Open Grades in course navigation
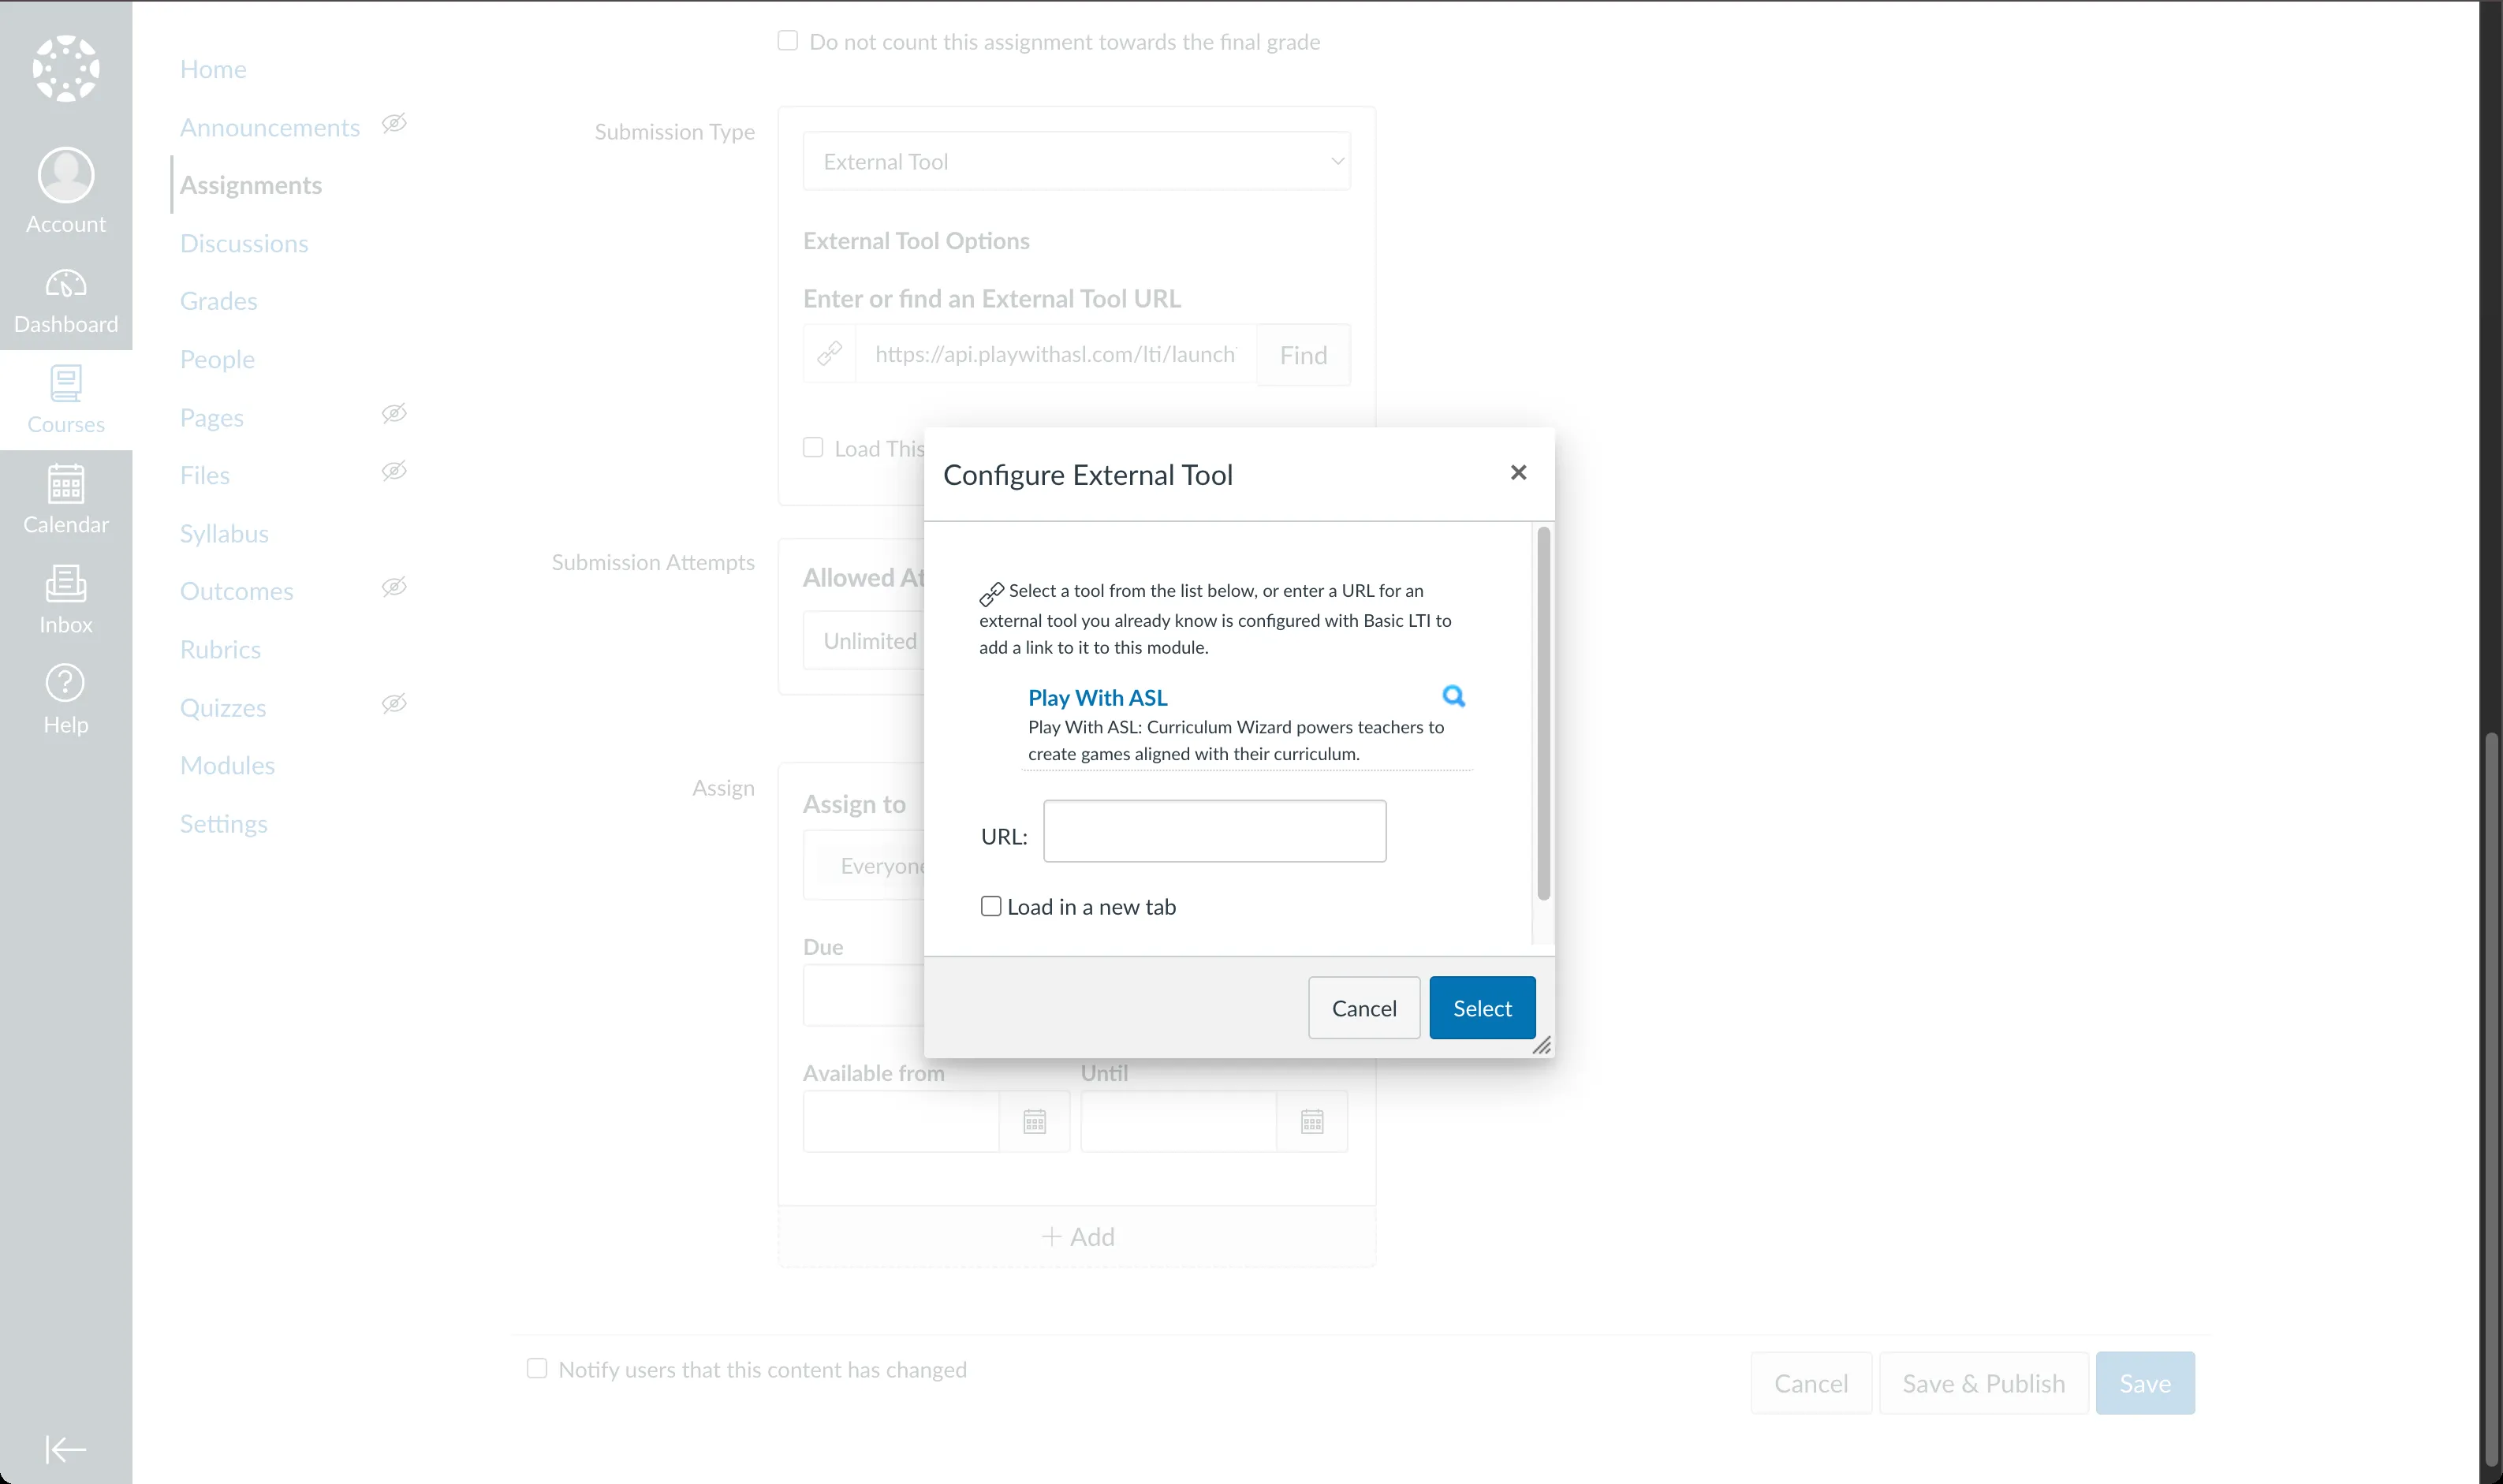 (219, 301)
